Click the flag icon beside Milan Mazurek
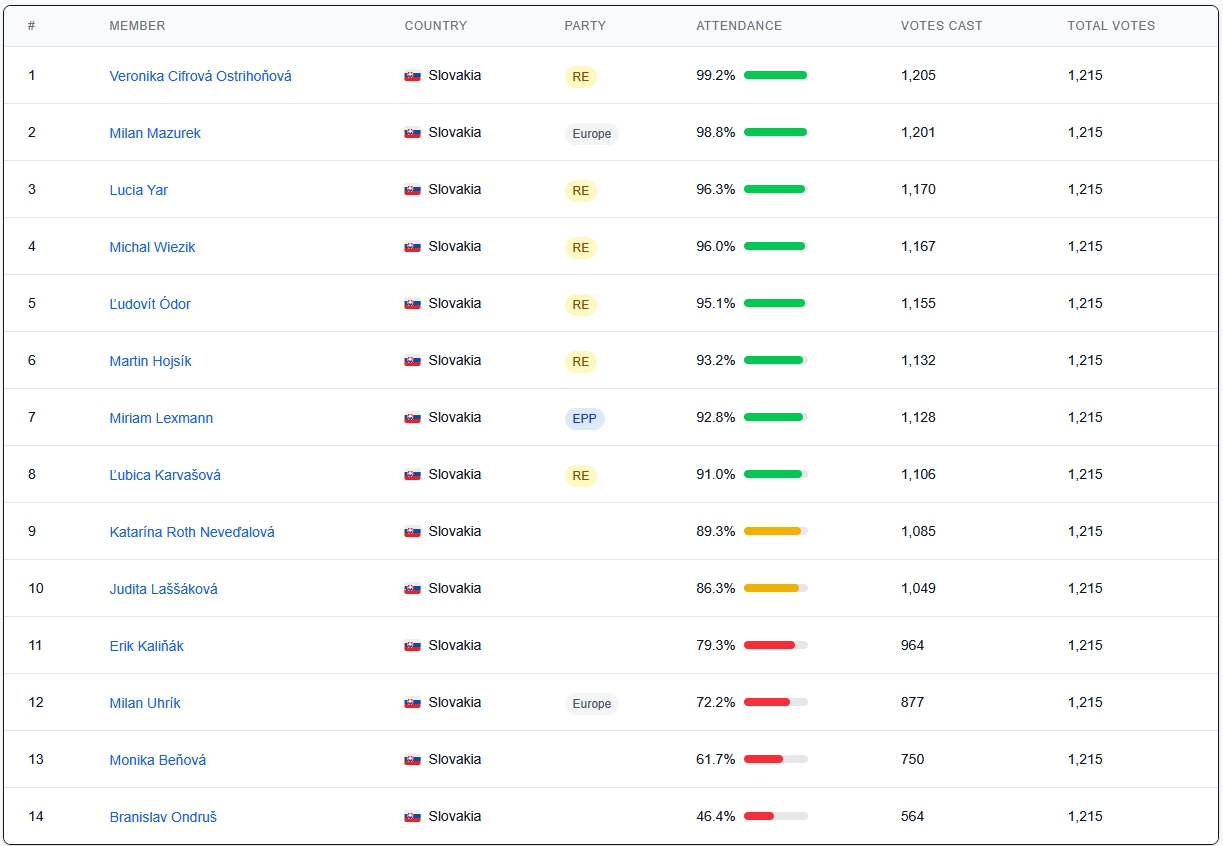 click(412, 133)
